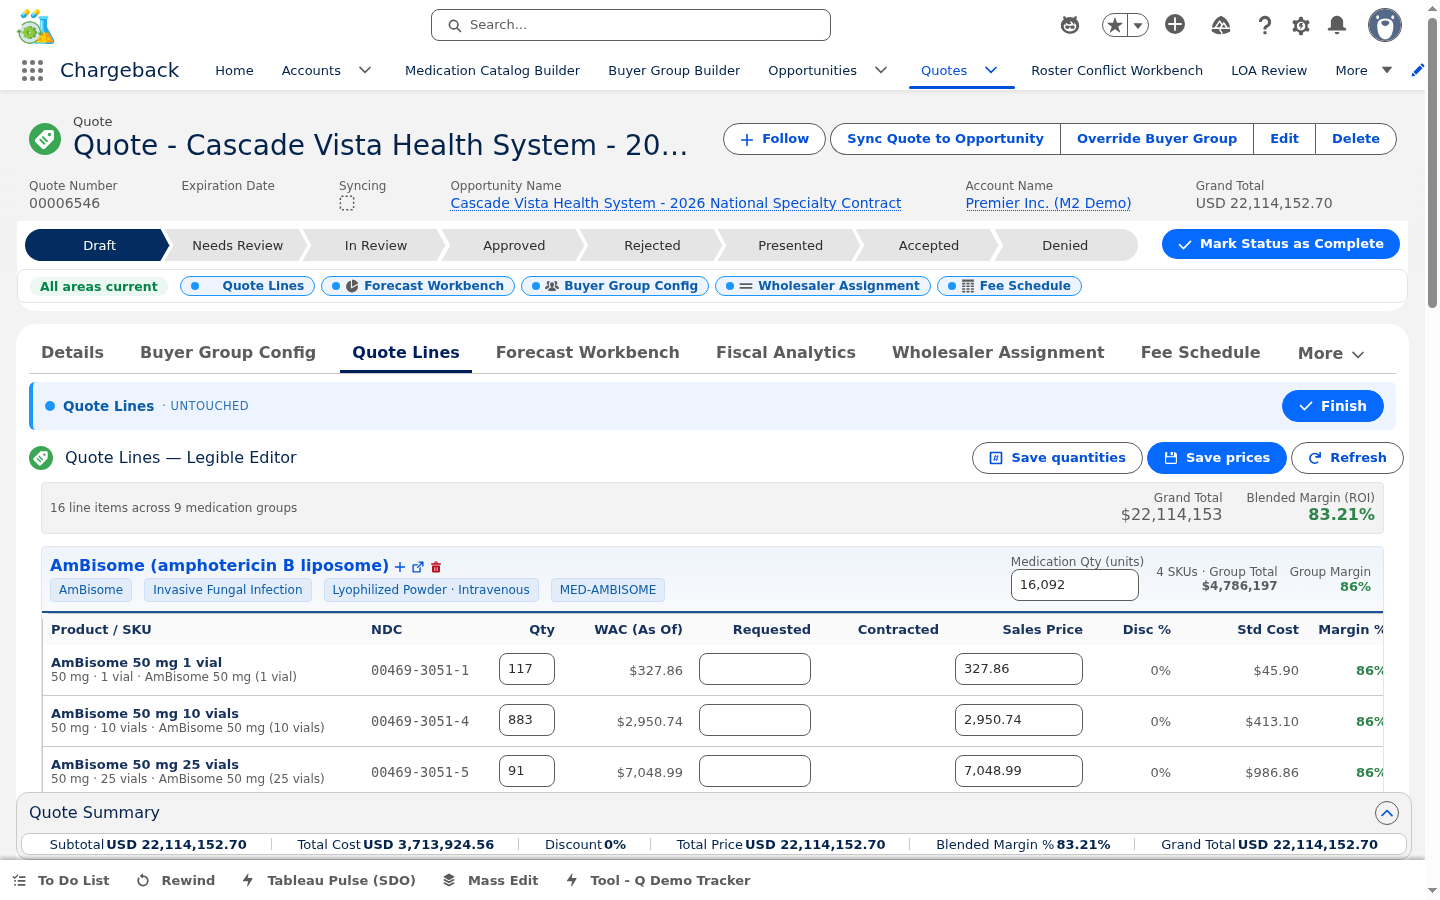The width and height of the screenshot is (1440, 900).
Task: Expand Opportunities nav dropdown chevron
Action: pos(881,70)
